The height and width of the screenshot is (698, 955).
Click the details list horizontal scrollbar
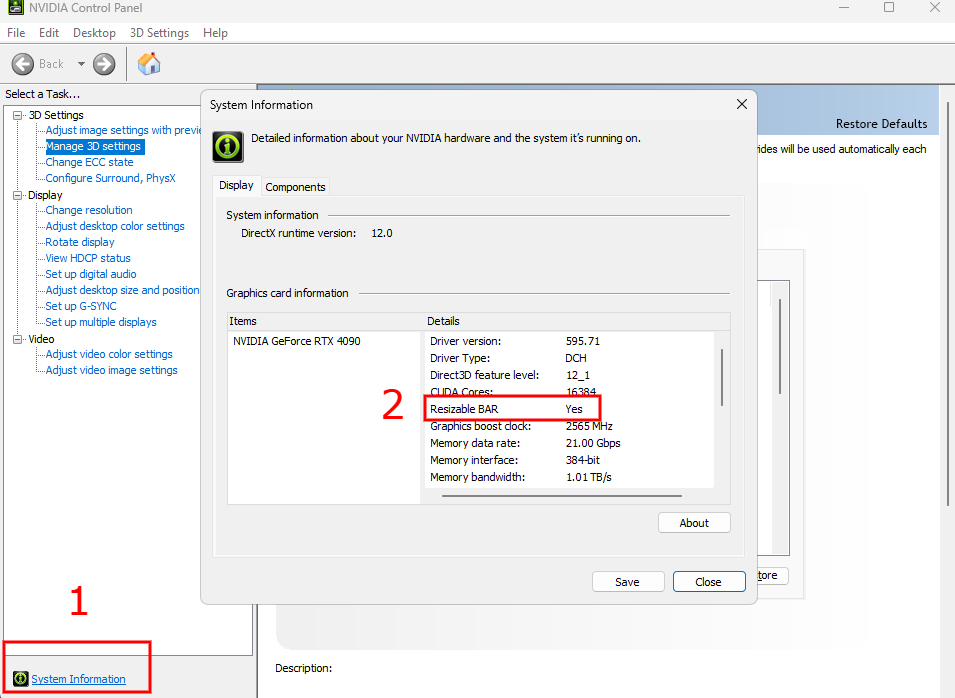click(562, 496)
